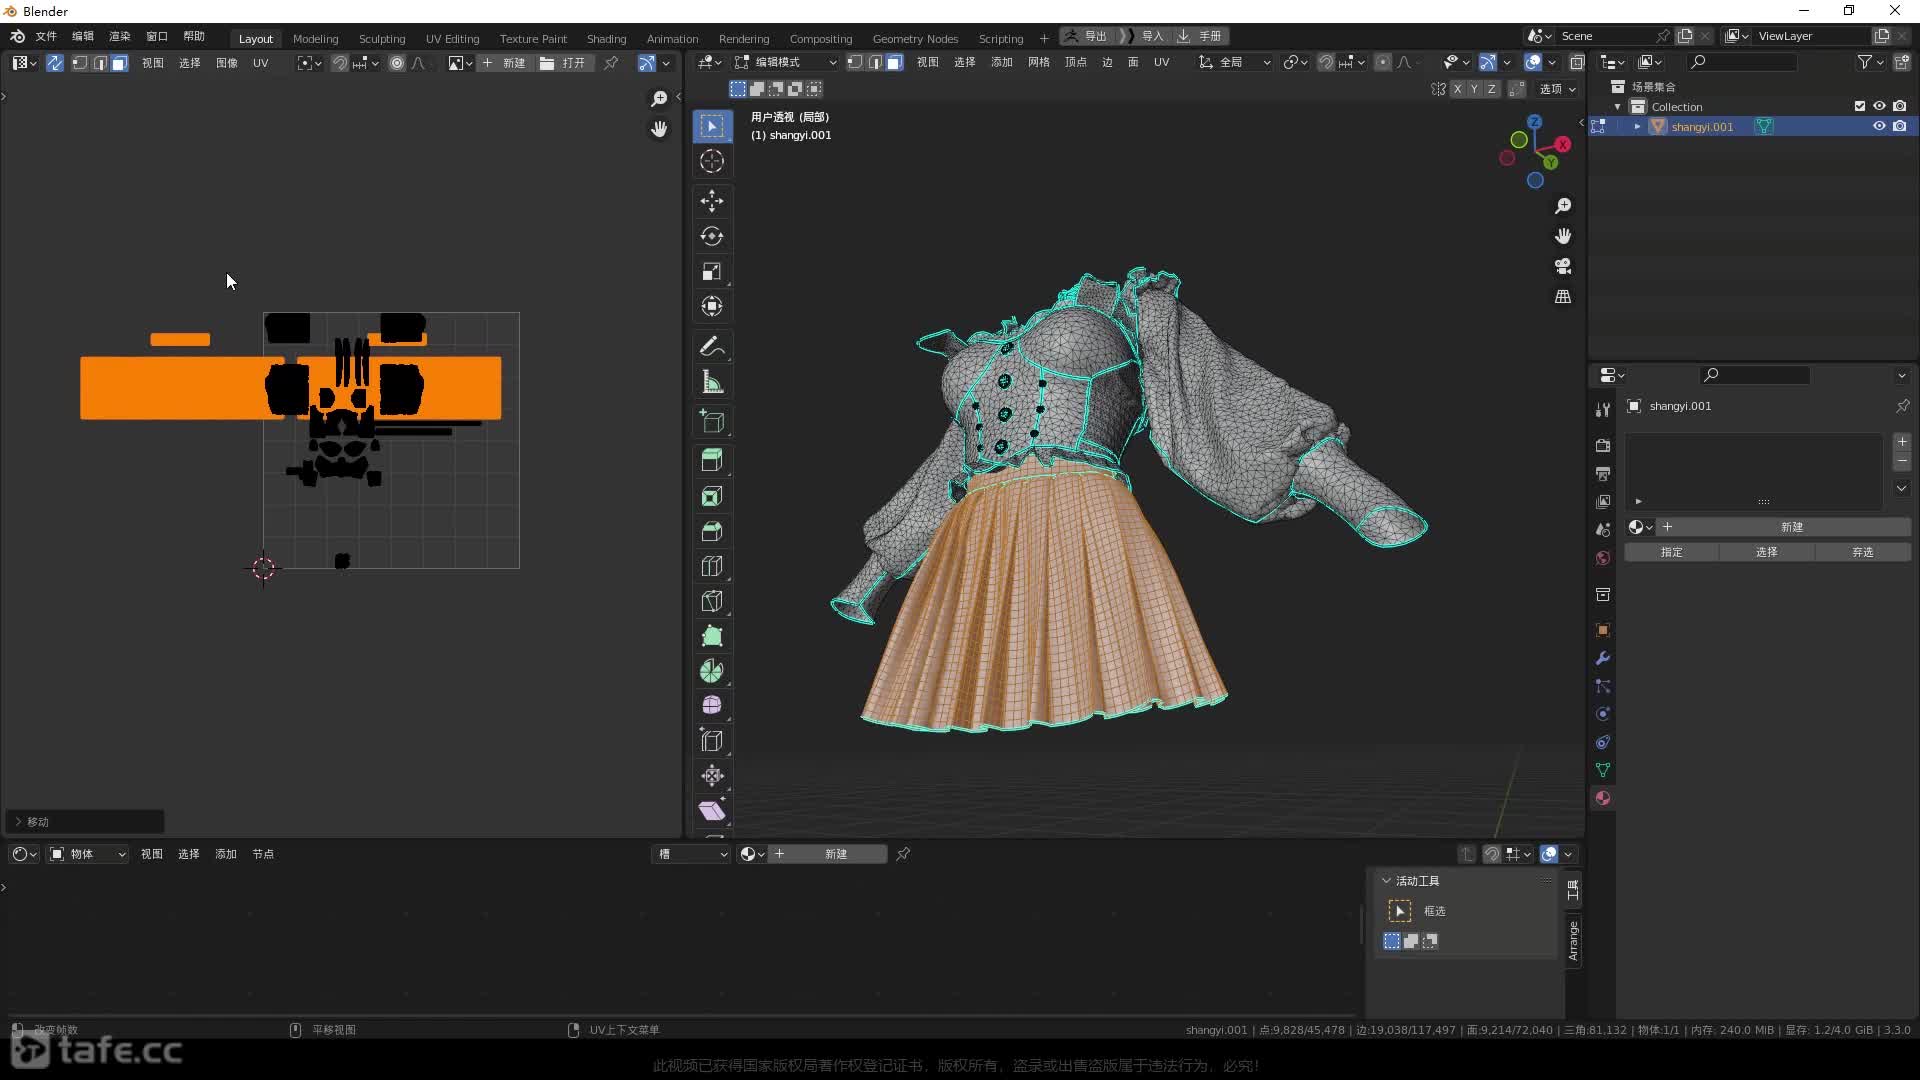Open the Mesh menu in 3D viewport
The height and width of the screenshot is (1080, 1920).
coord(1039,62)
